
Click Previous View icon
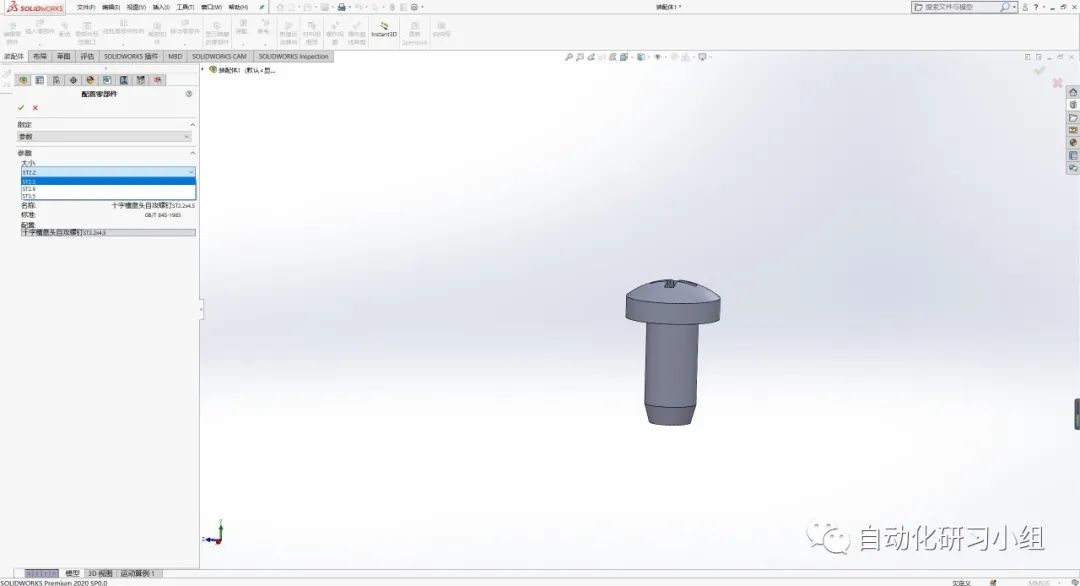(x=591, y=57)
